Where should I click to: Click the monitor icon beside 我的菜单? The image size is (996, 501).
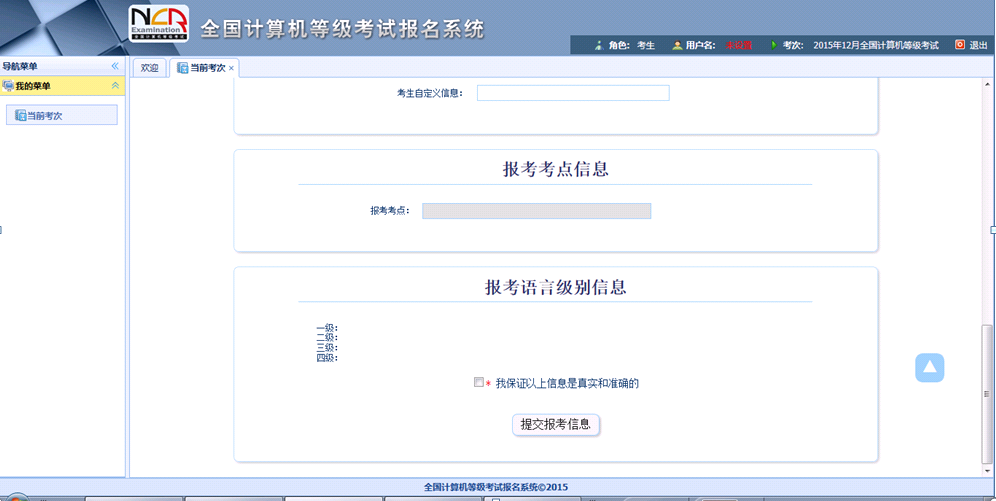(x=8, y=86)
